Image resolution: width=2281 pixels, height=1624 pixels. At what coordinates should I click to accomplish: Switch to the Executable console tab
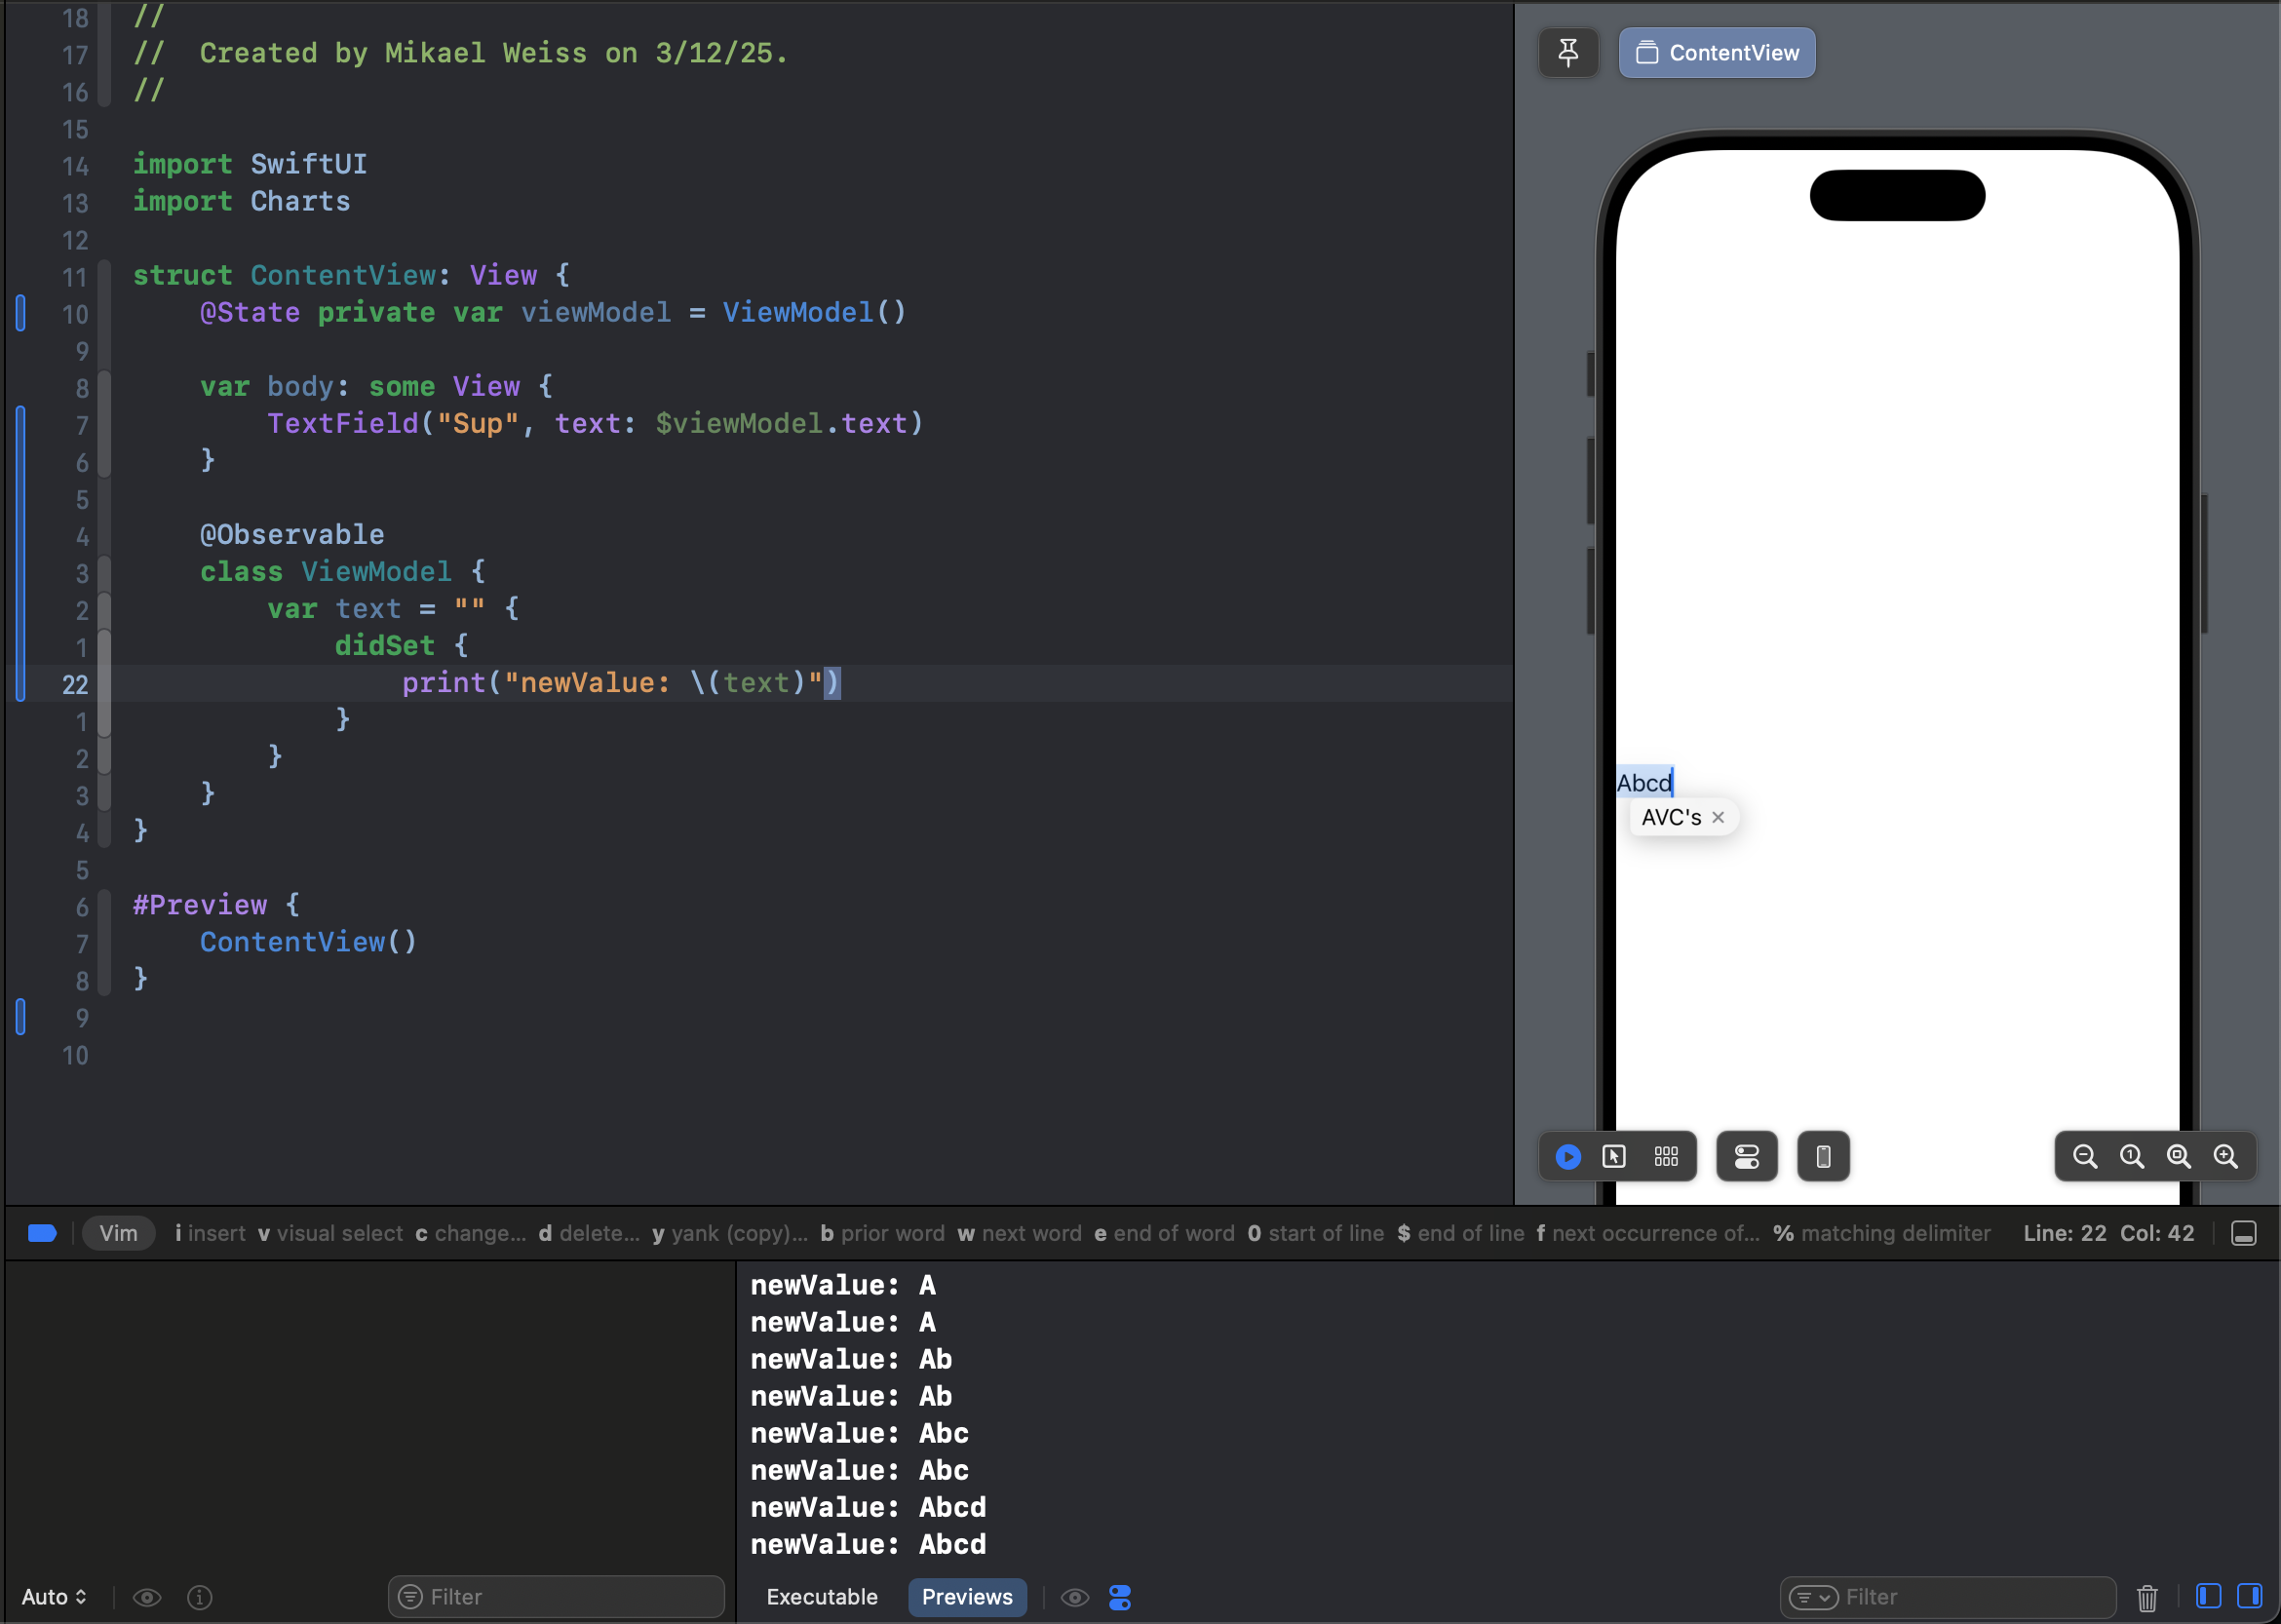[x=821, y=1597]
